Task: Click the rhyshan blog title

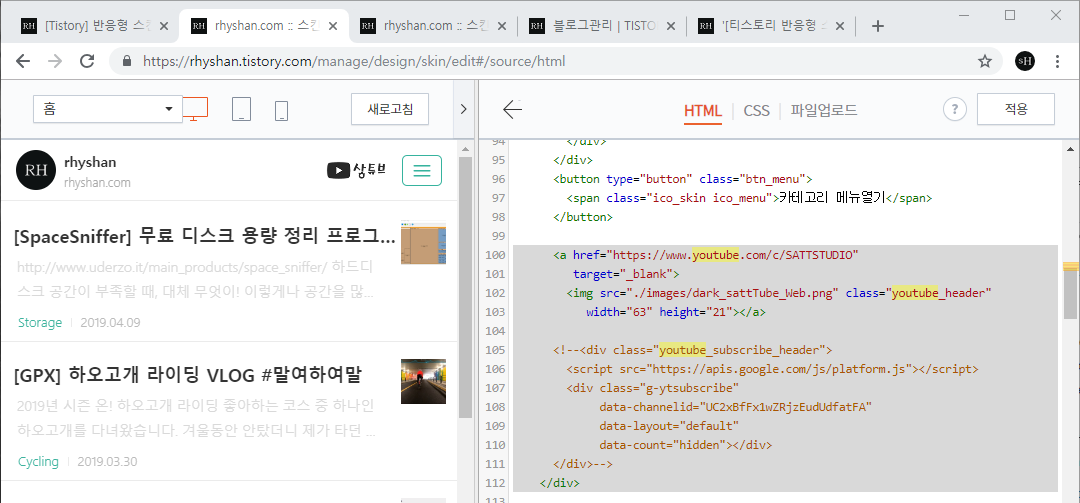Action: 90,163
